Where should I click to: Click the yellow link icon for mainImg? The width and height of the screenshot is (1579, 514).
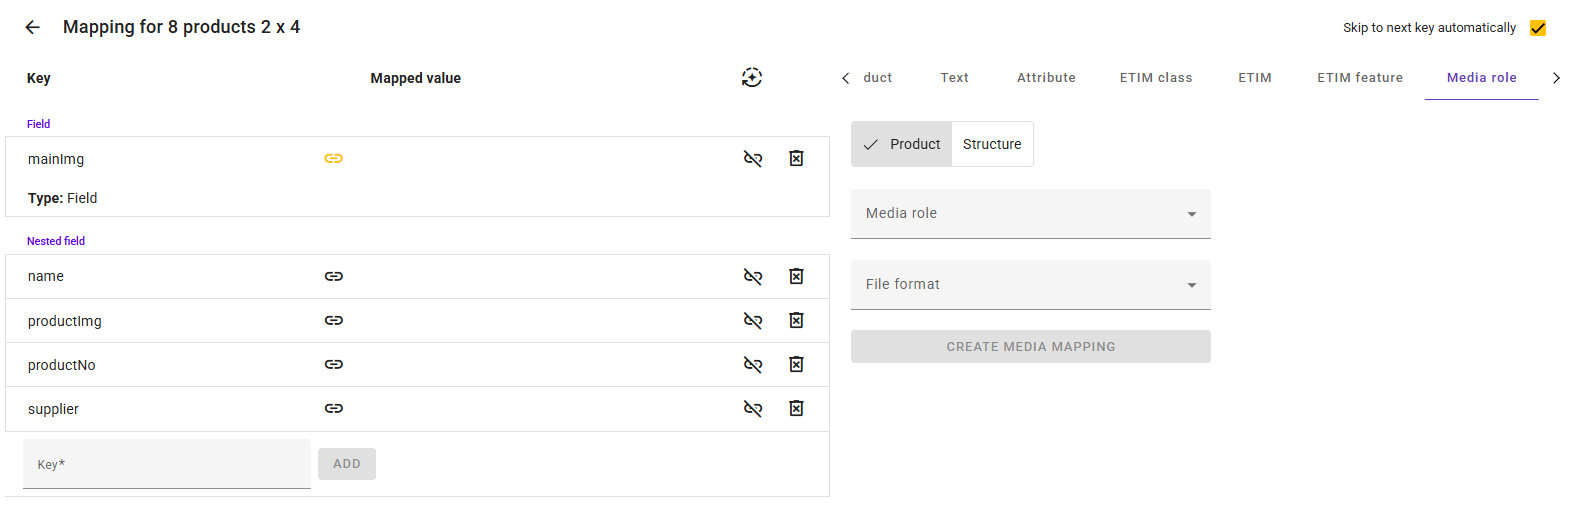[334, 159]
